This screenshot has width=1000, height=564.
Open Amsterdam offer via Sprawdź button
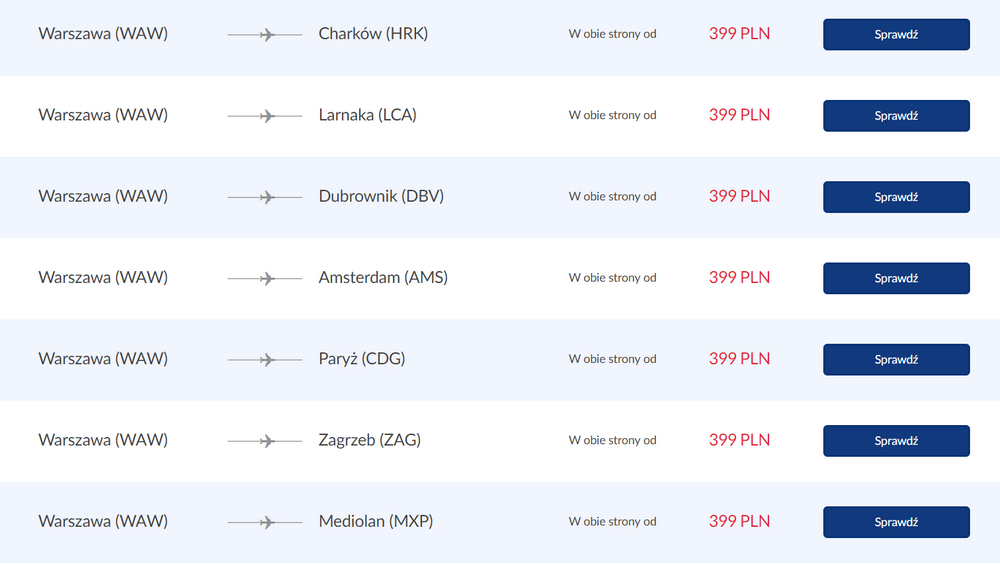click(x=896, y=278)
